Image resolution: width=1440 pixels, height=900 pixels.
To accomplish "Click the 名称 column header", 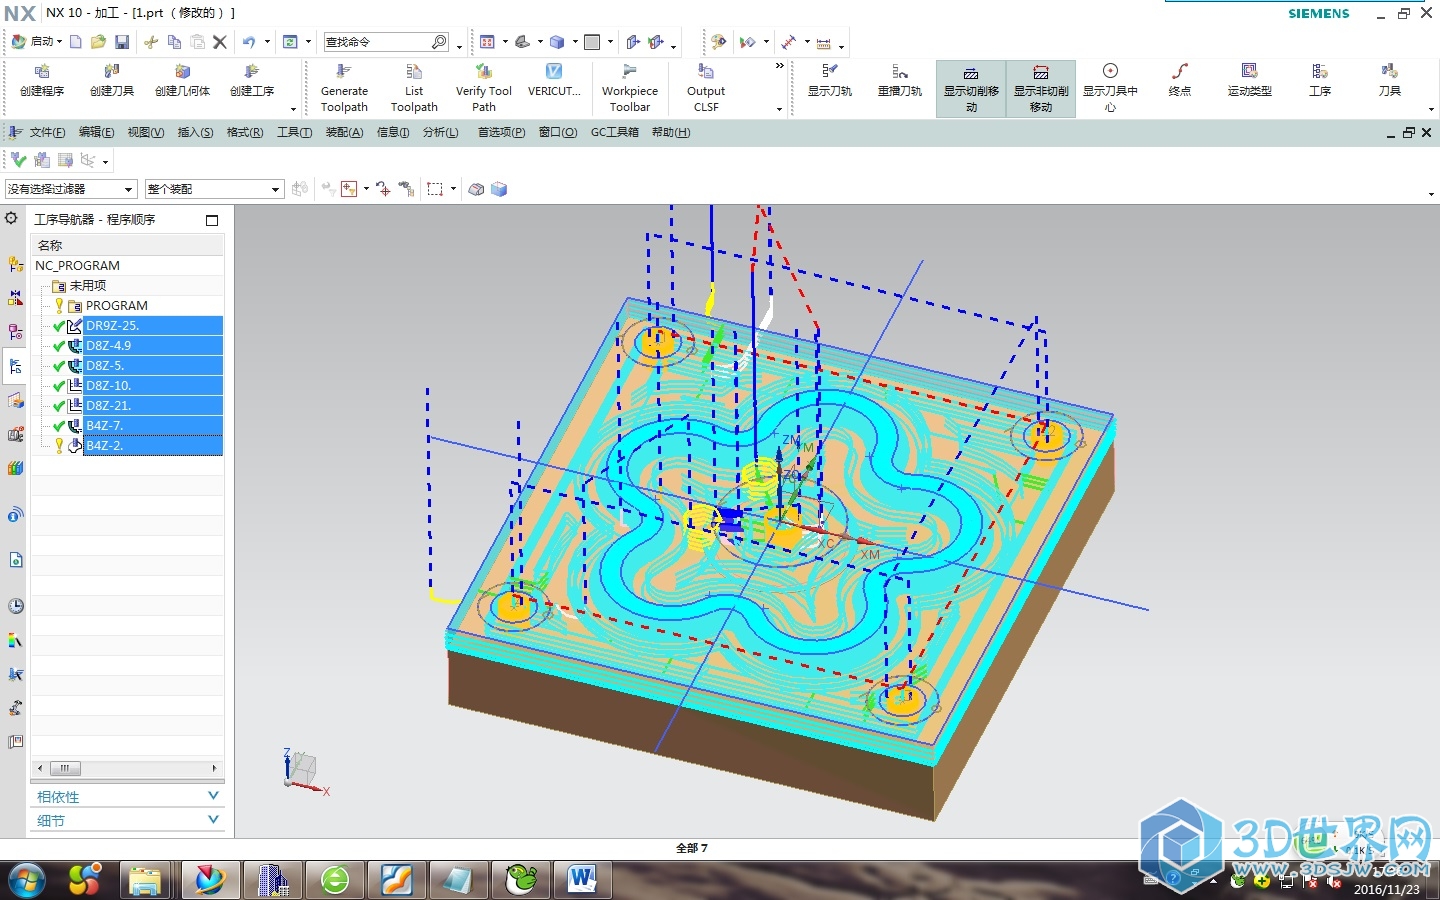I will point(127,245).
